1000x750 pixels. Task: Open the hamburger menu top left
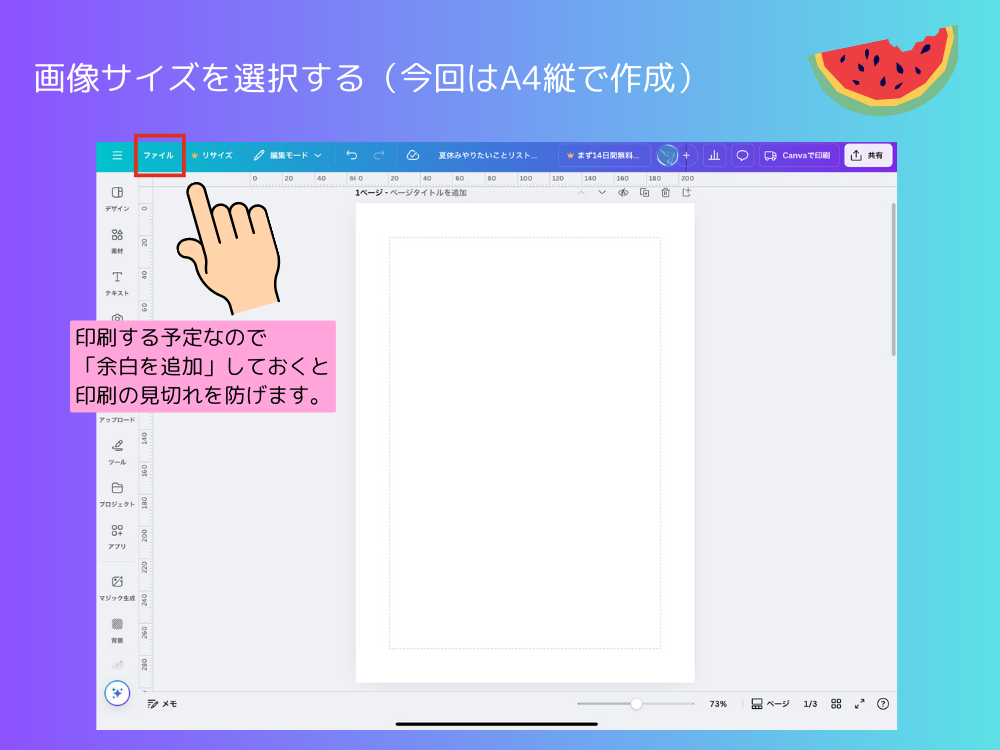pyautogui.click(x=119, y=155)
